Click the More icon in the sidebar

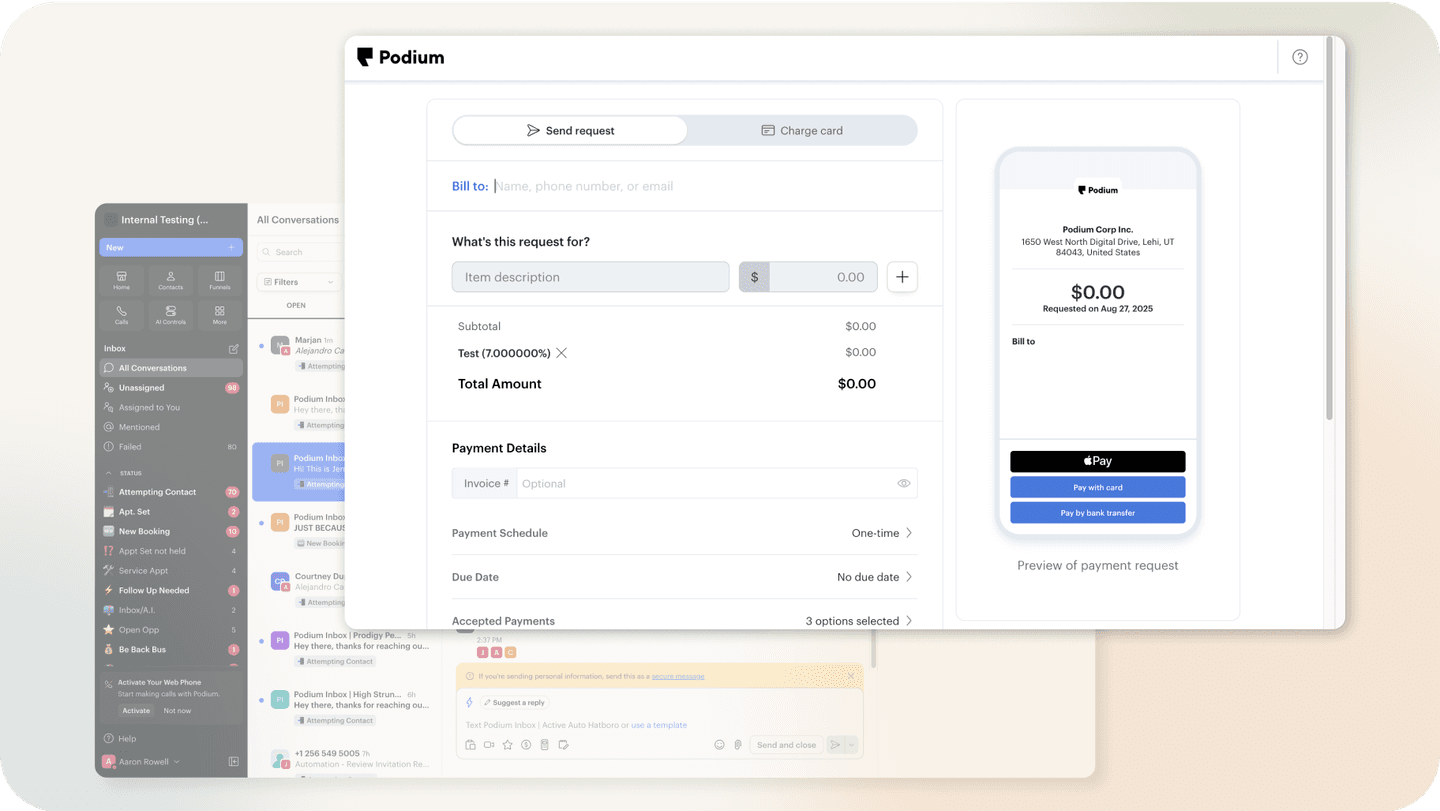pos(219,315)
